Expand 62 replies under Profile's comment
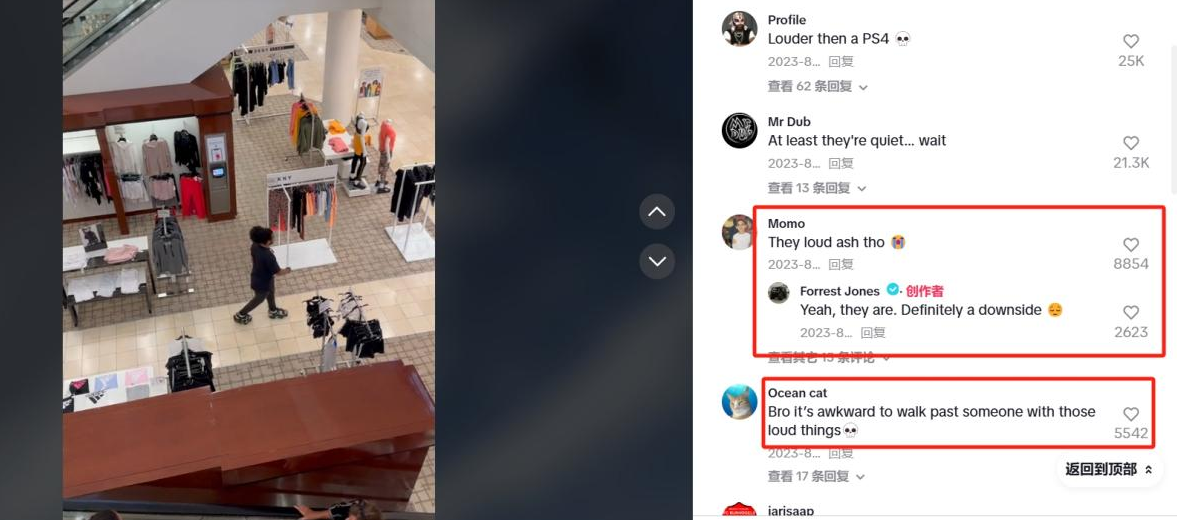The height and width of the screenshot is (520, 1177). (x=817, y=86)
